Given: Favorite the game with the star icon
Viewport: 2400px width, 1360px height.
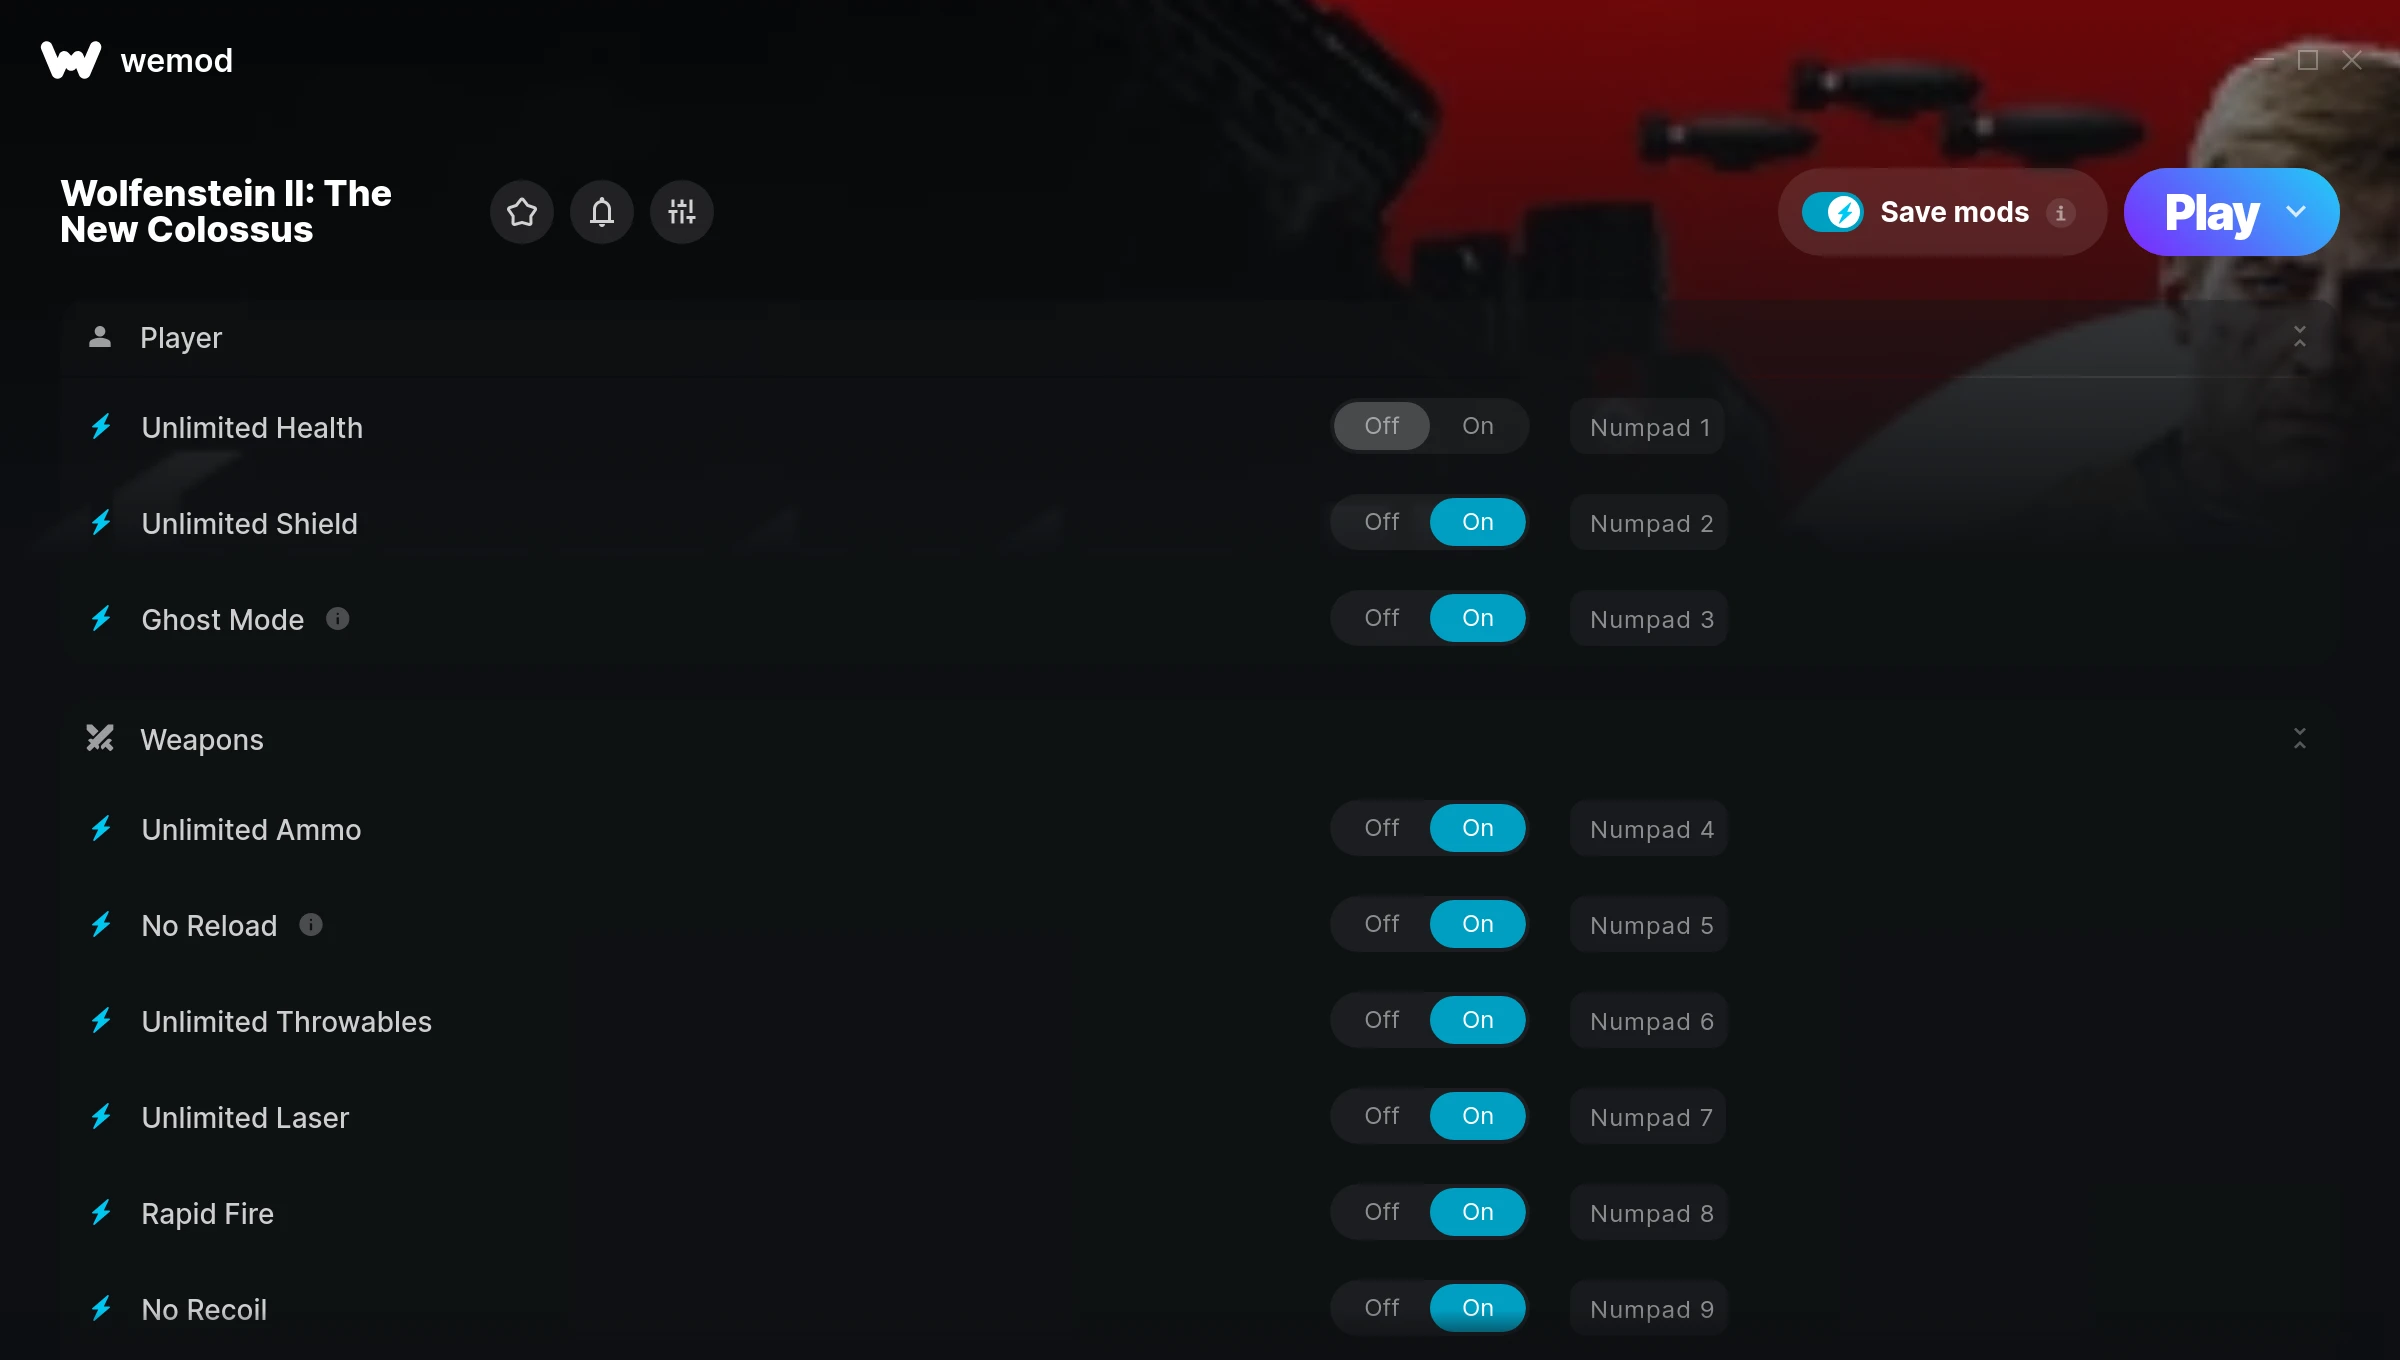Looking at the screenshot, I should (x=522, y=212).
